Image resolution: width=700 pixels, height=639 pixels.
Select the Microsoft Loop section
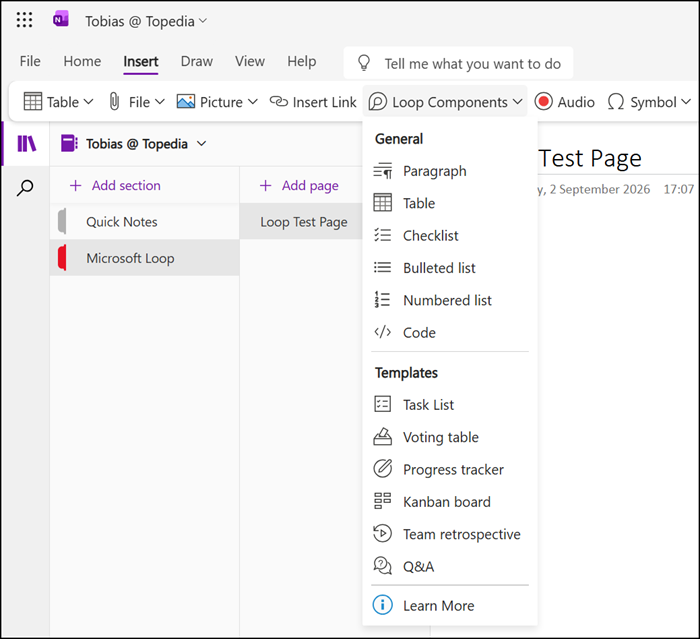[145, 258]
